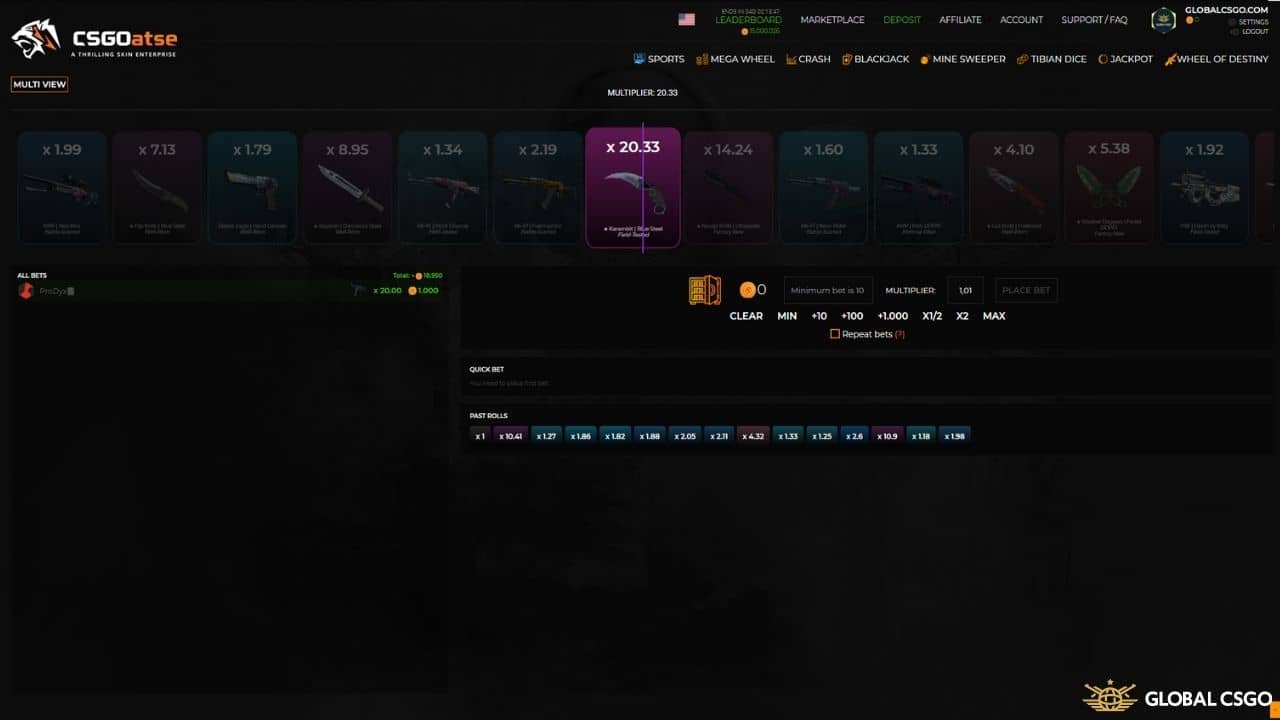1280x720 pixels.
Task: Click past roll x 1.27
Action: [x=546, y=436]
